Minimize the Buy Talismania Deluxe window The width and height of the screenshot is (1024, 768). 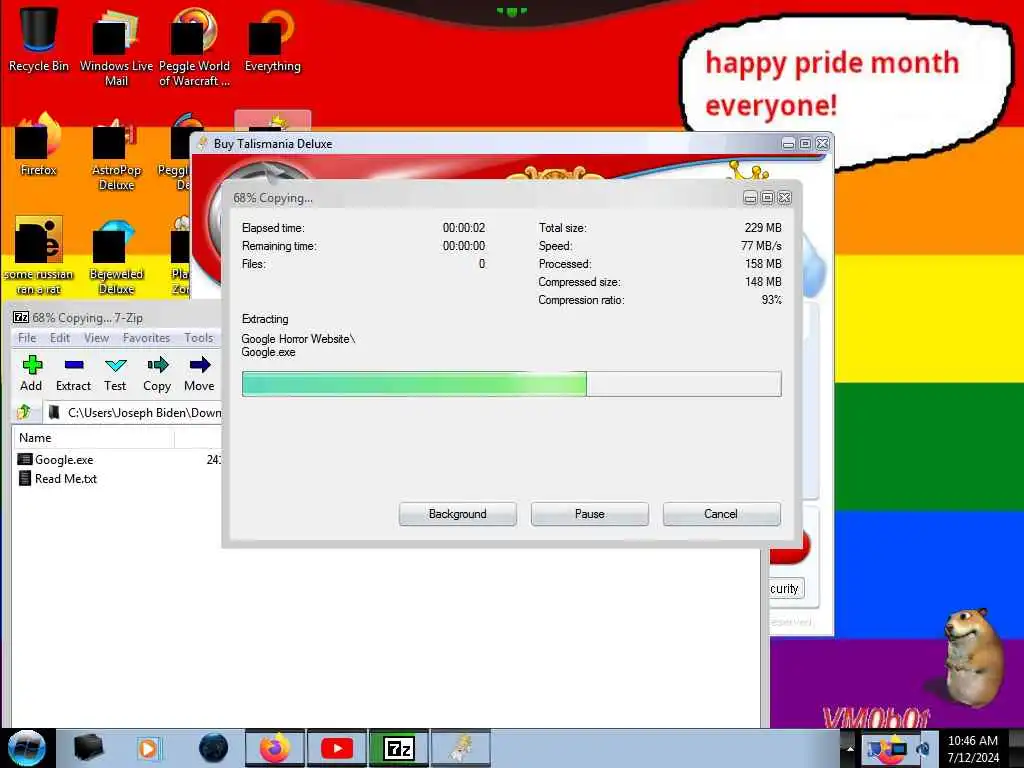[788, 144]
